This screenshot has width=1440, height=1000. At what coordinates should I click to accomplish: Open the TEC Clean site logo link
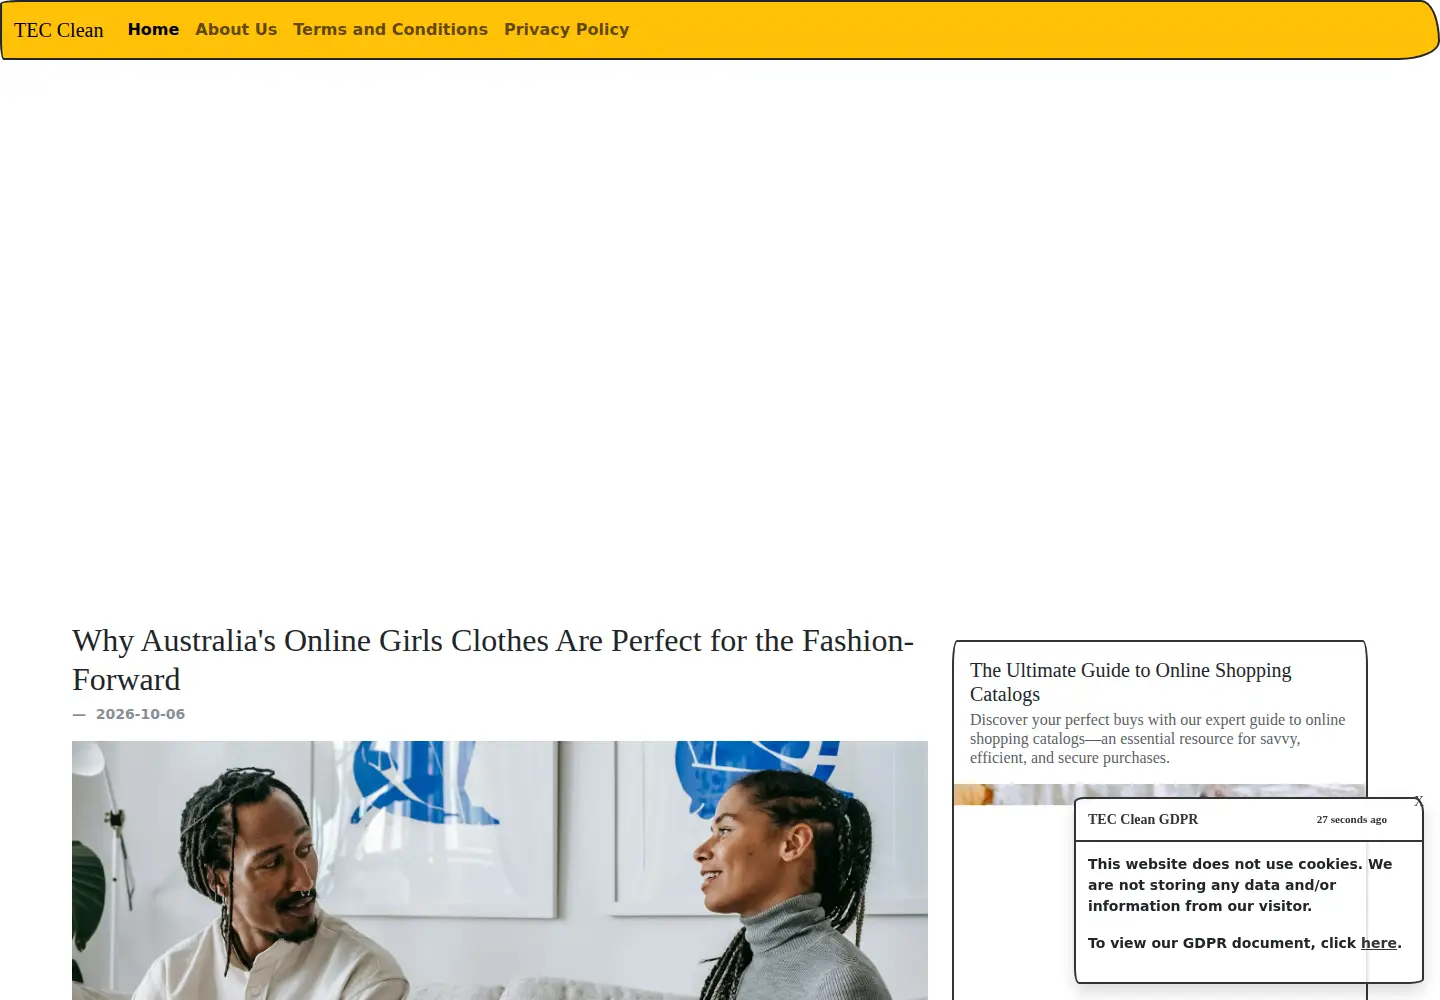(59, 30)
